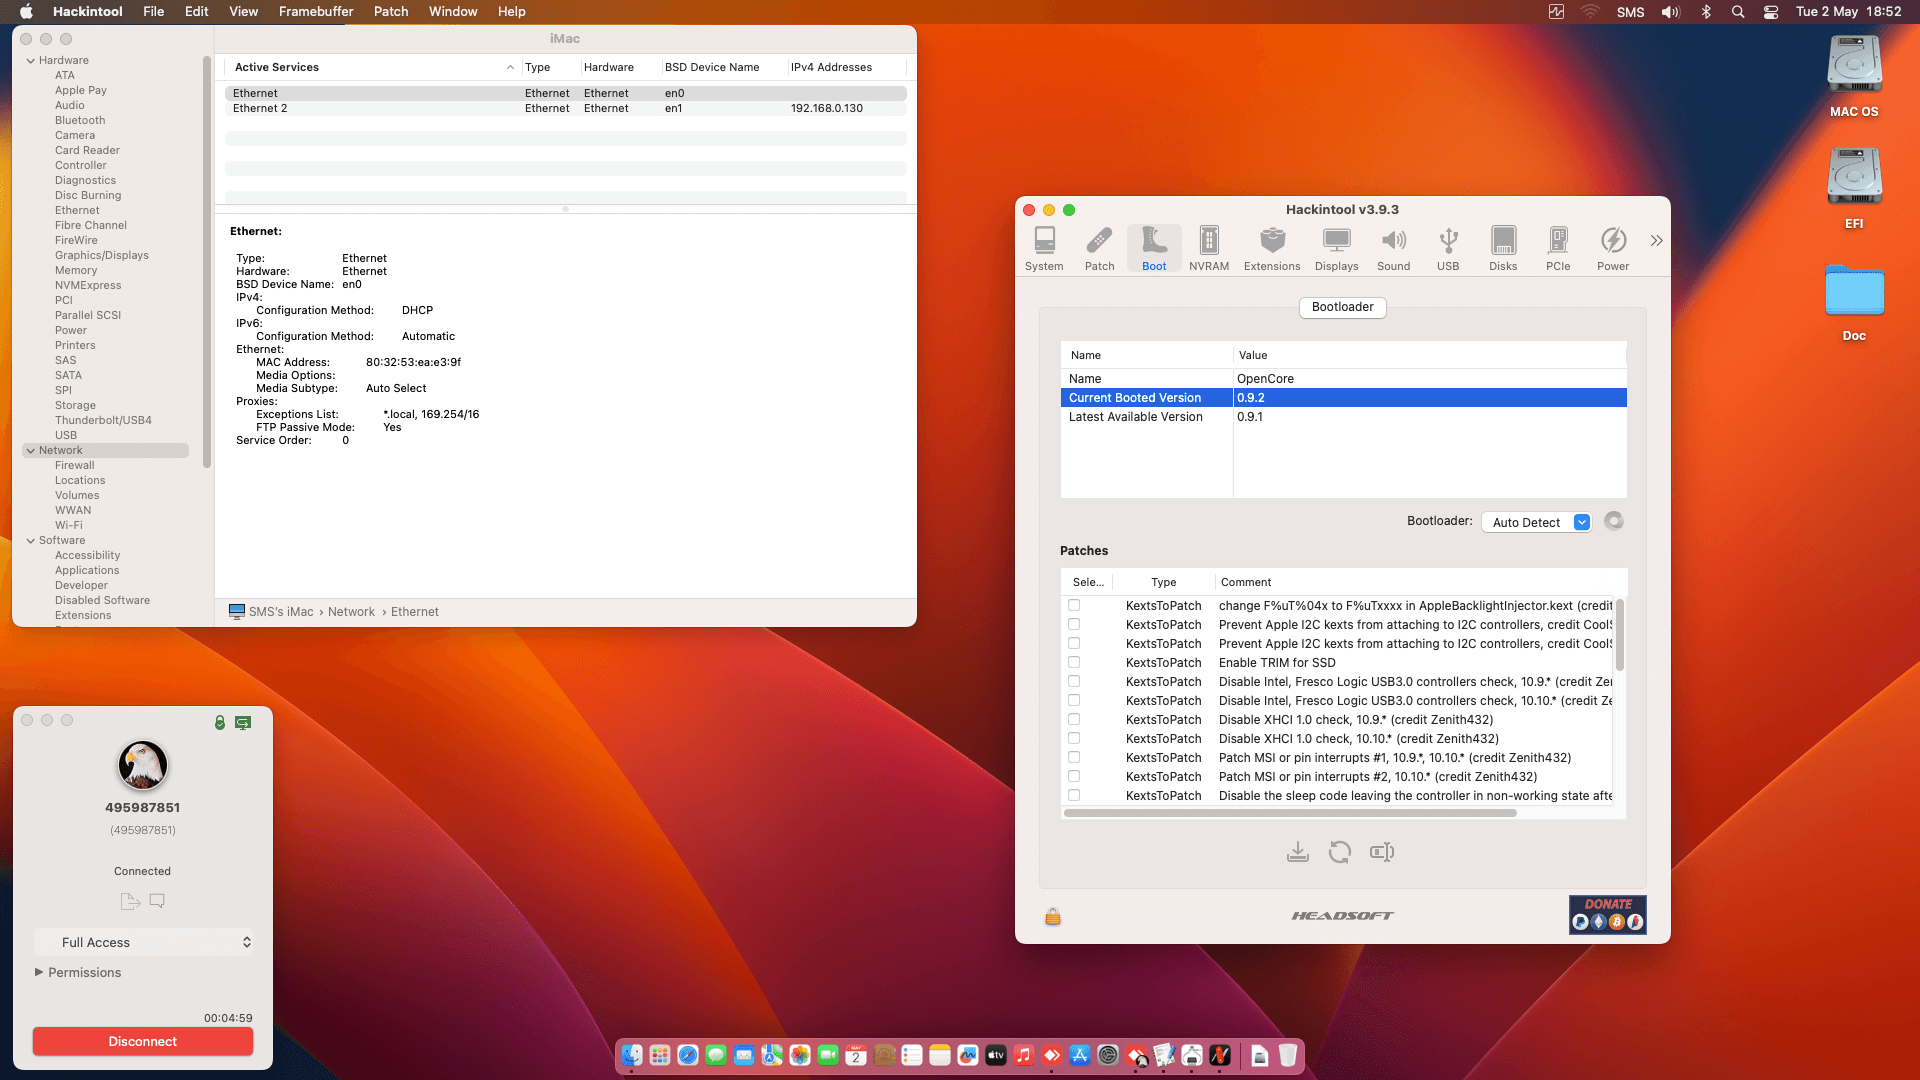Screen dimensions: 1920x1080
Task: Click the Donate button in Hackintool
Action: tap(1608, 914)
